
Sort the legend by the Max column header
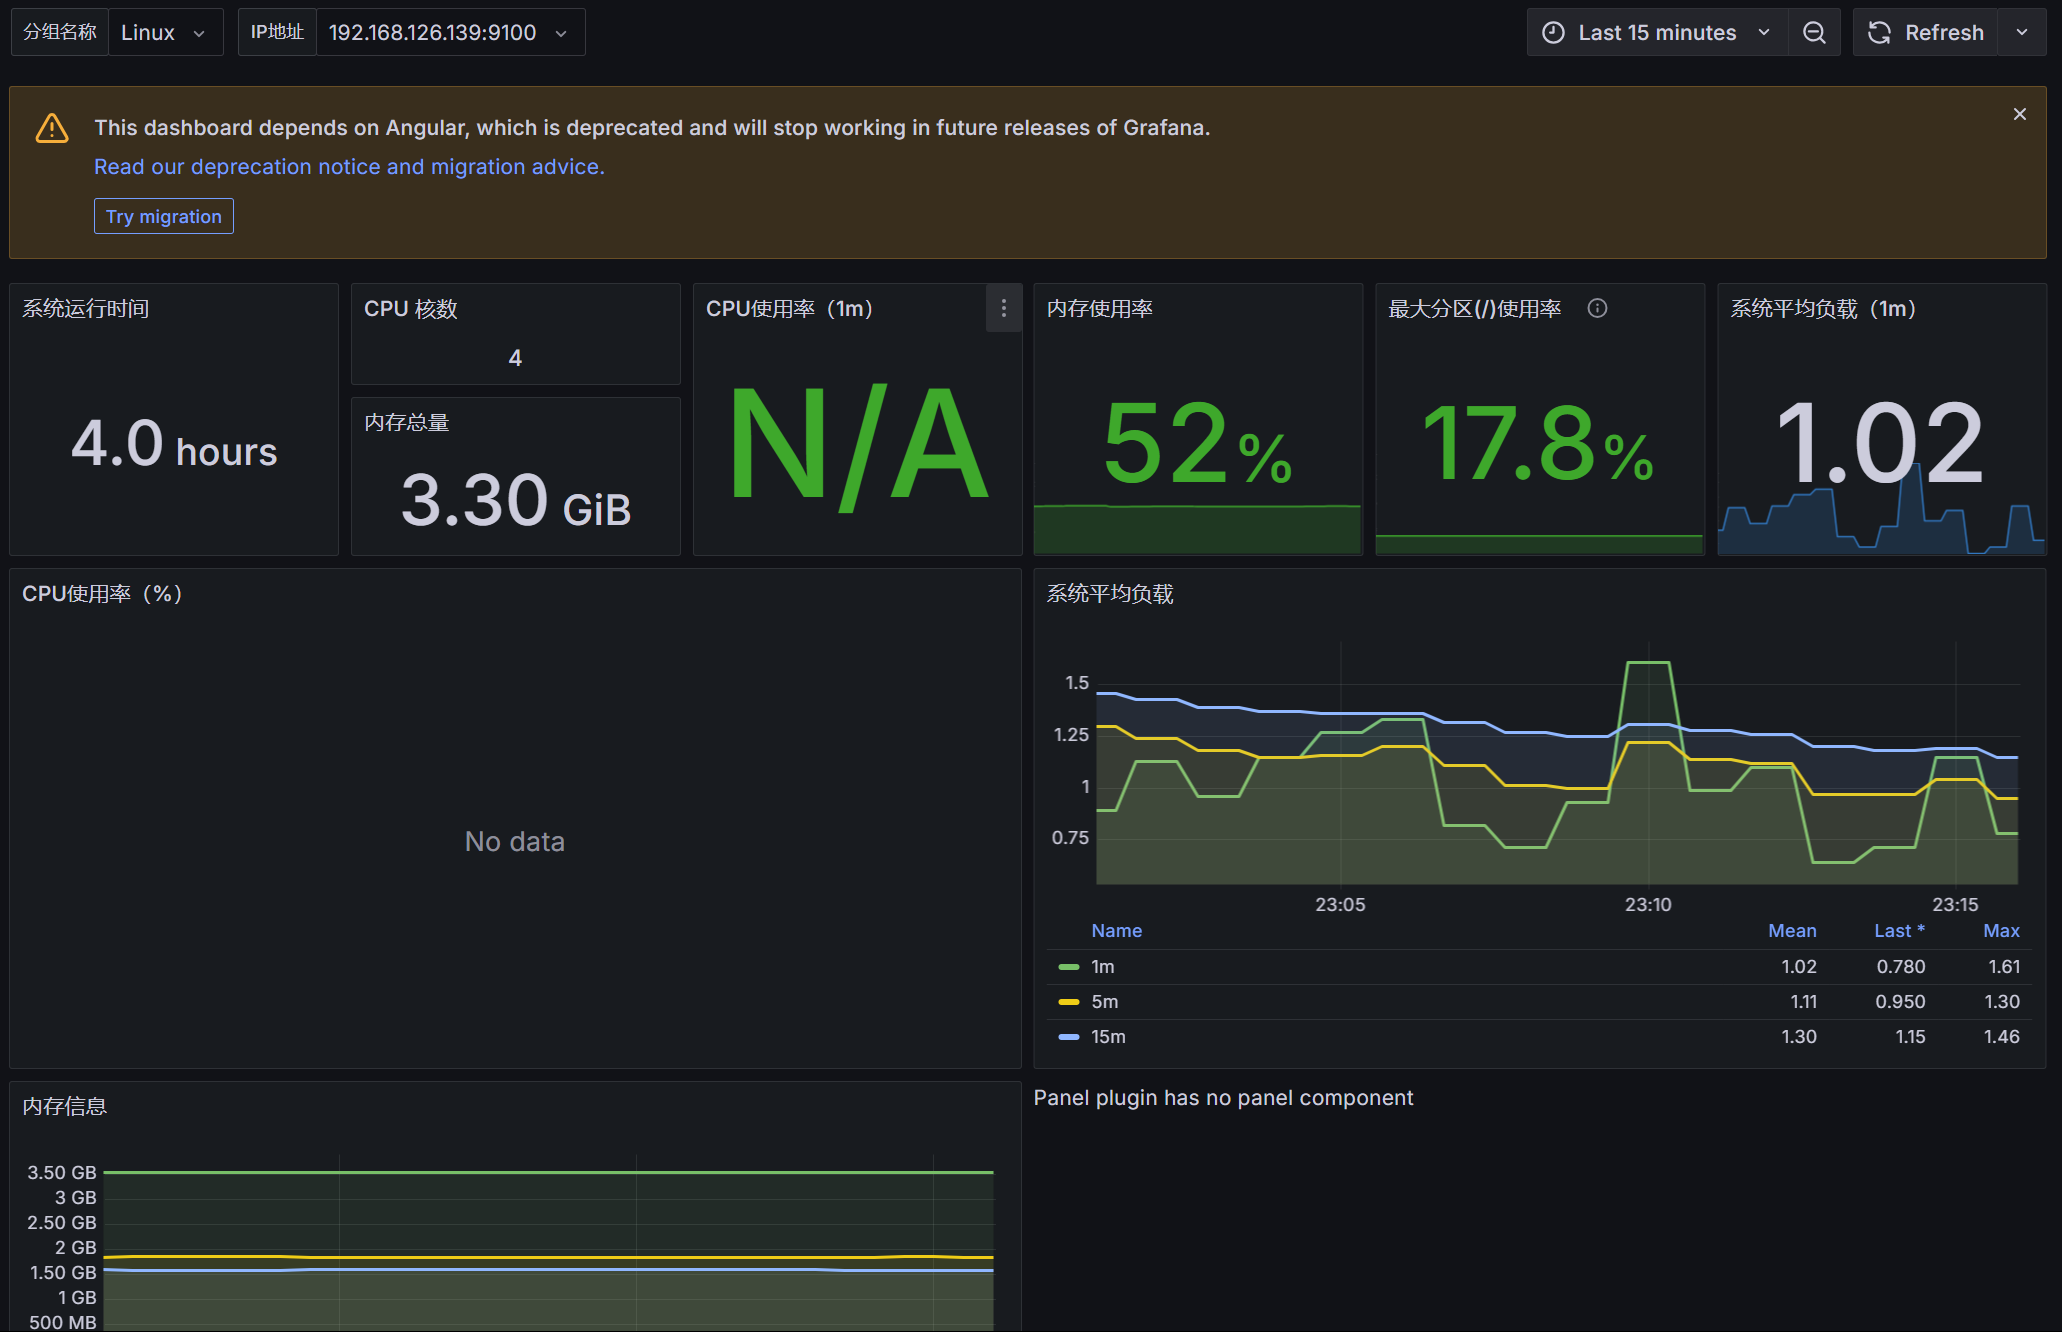click(x=2001, y=931)
